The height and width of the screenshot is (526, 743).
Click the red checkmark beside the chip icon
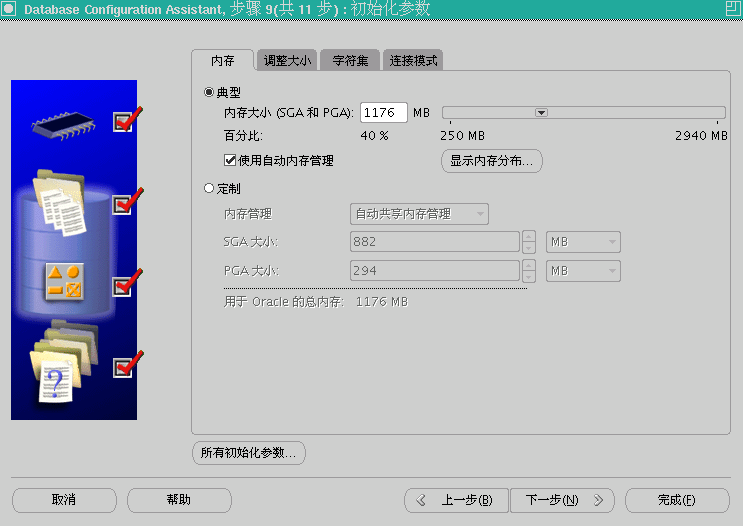[128, 119]
